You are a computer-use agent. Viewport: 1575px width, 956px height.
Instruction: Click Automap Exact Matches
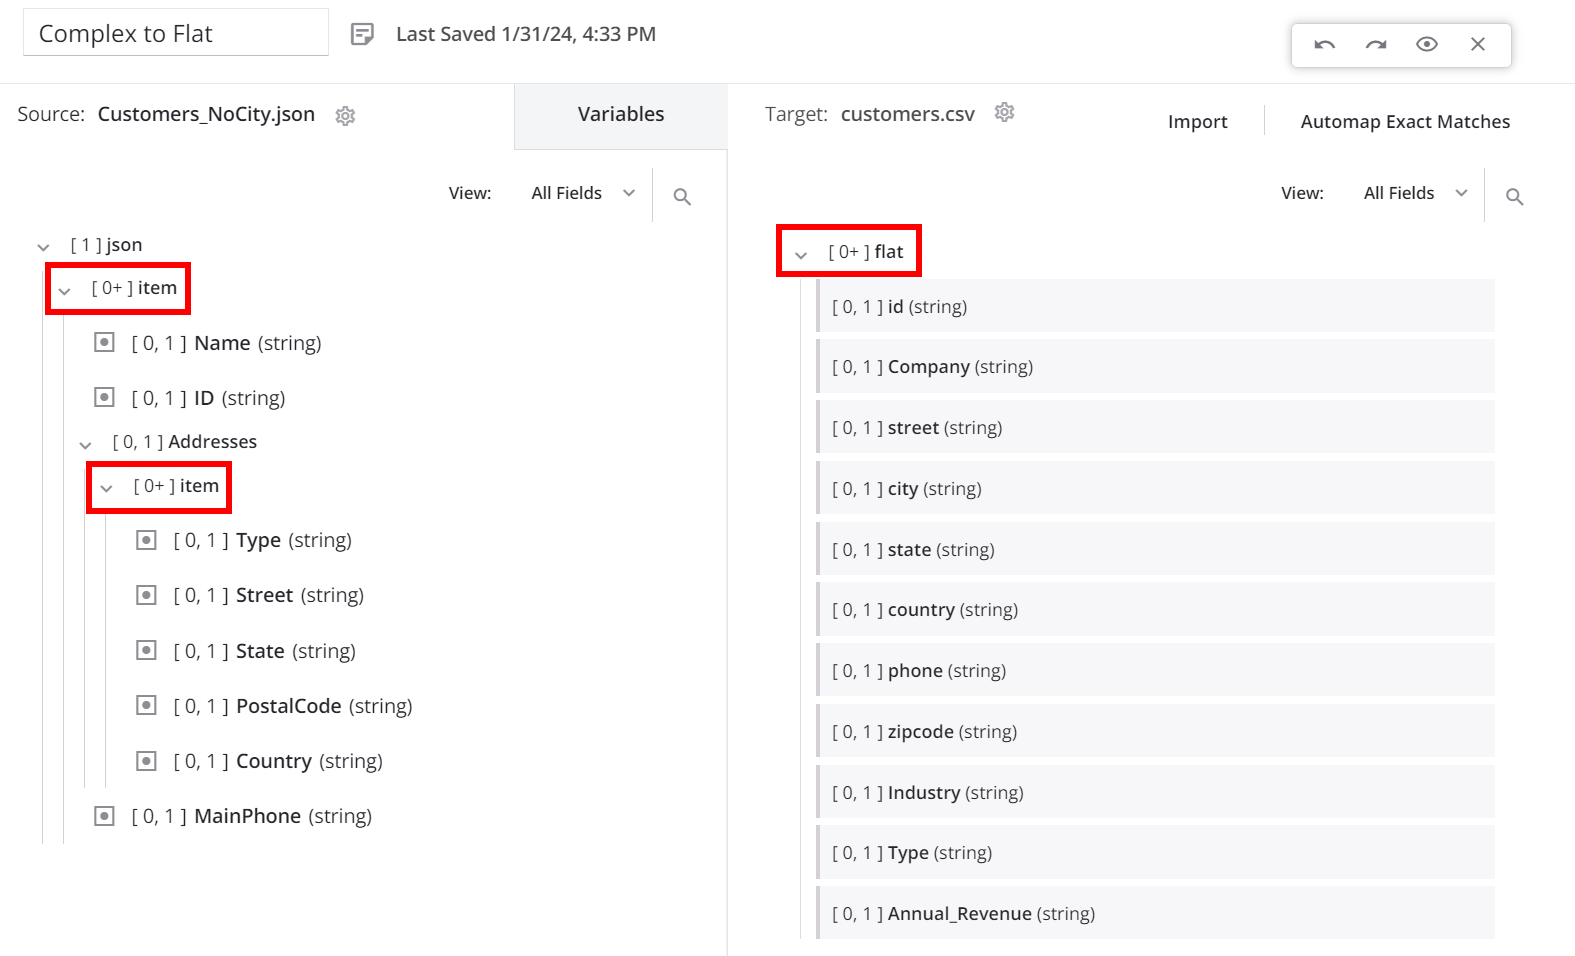tap(1404, 122)
